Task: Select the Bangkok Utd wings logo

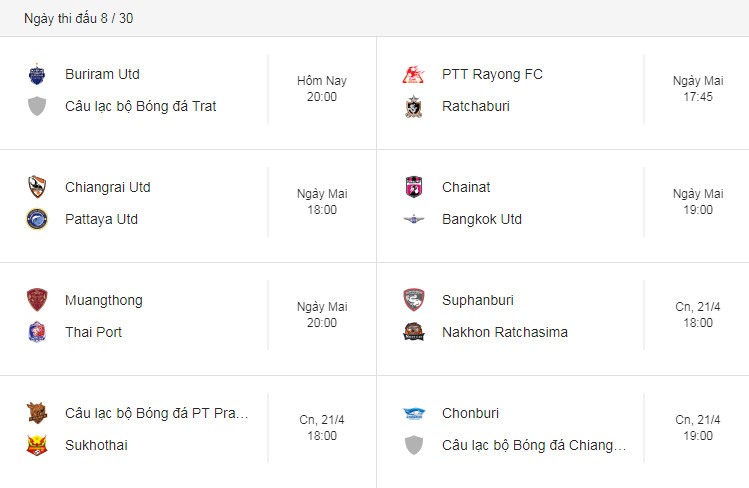Action: pos(414,219)
